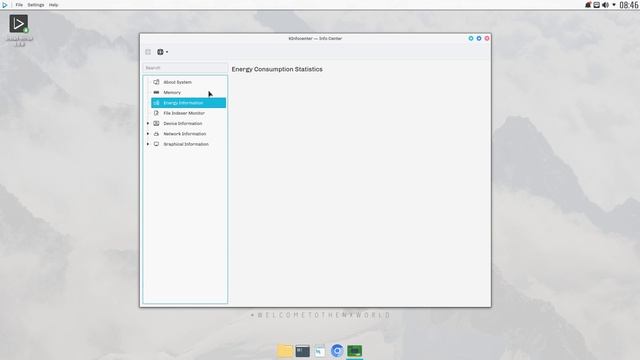
Task: Launch the Chromium browser dock icon
Action: (x=337, y=351)
